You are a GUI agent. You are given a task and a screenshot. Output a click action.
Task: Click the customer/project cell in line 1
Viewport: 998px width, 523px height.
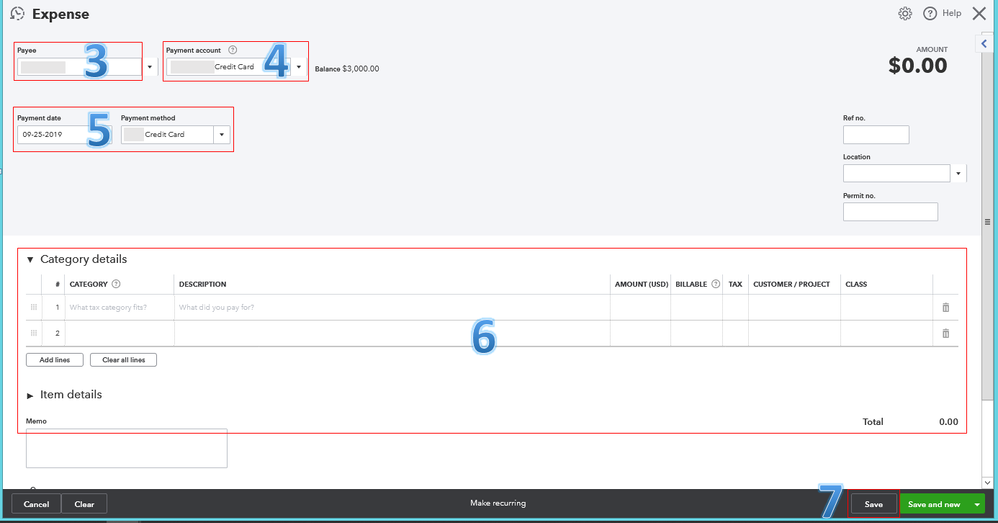[x=794, y=307]
